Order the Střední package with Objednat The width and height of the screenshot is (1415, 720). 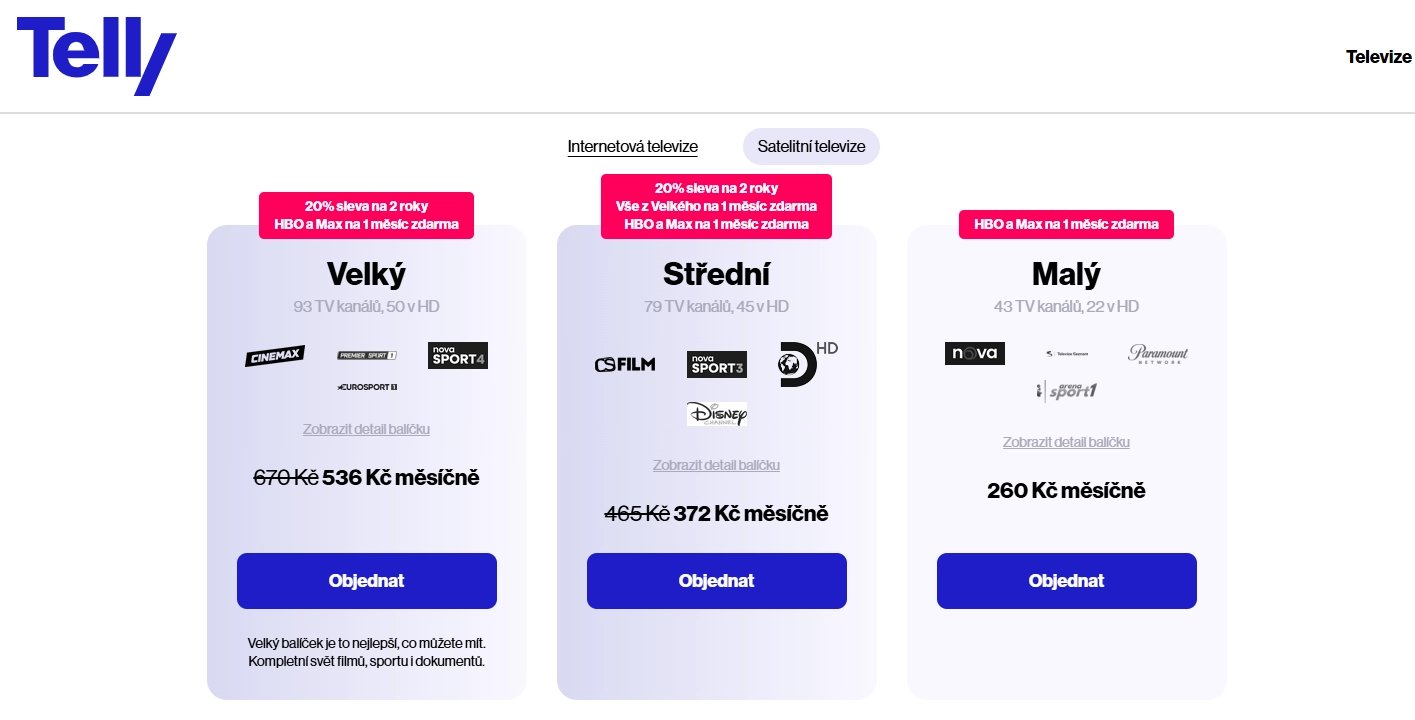[716, 580]
